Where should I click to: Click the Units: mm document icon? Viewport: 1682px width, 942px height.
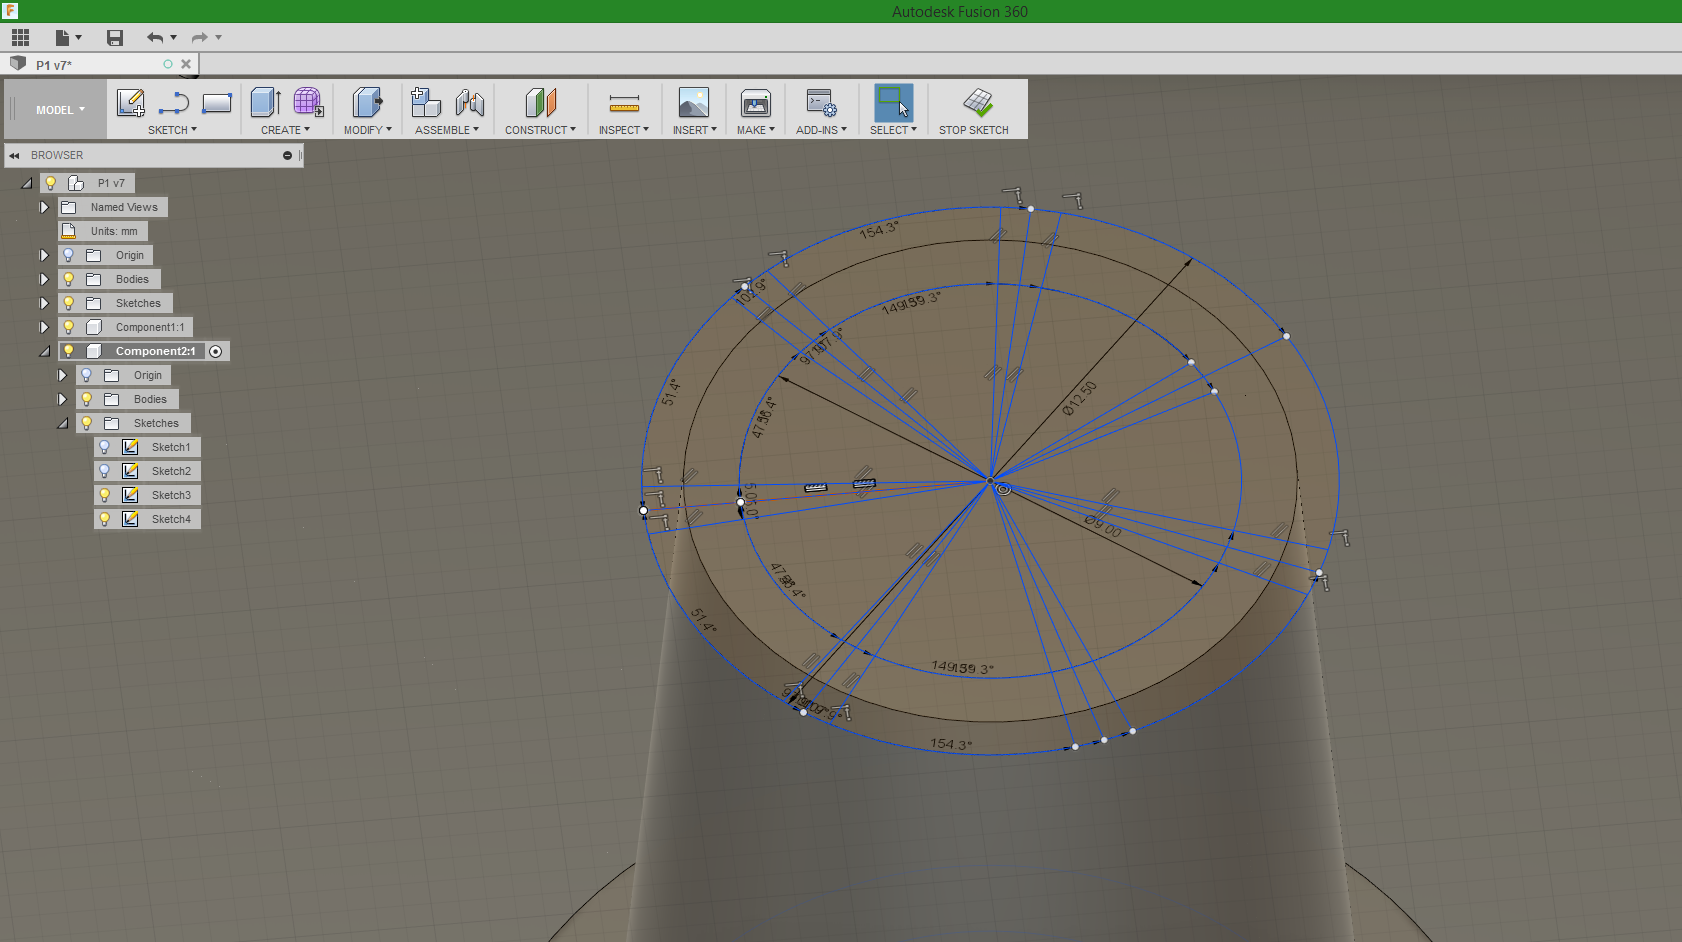coord(69,231)
